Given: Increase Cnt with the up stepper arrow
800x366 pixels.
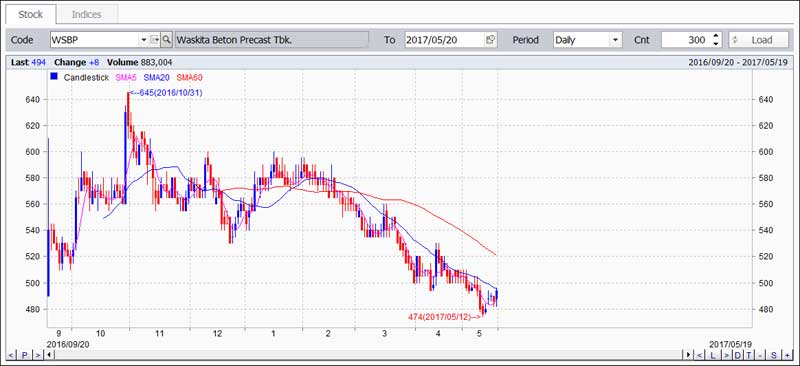Looking at the screenshot, I should coord(716,36).
